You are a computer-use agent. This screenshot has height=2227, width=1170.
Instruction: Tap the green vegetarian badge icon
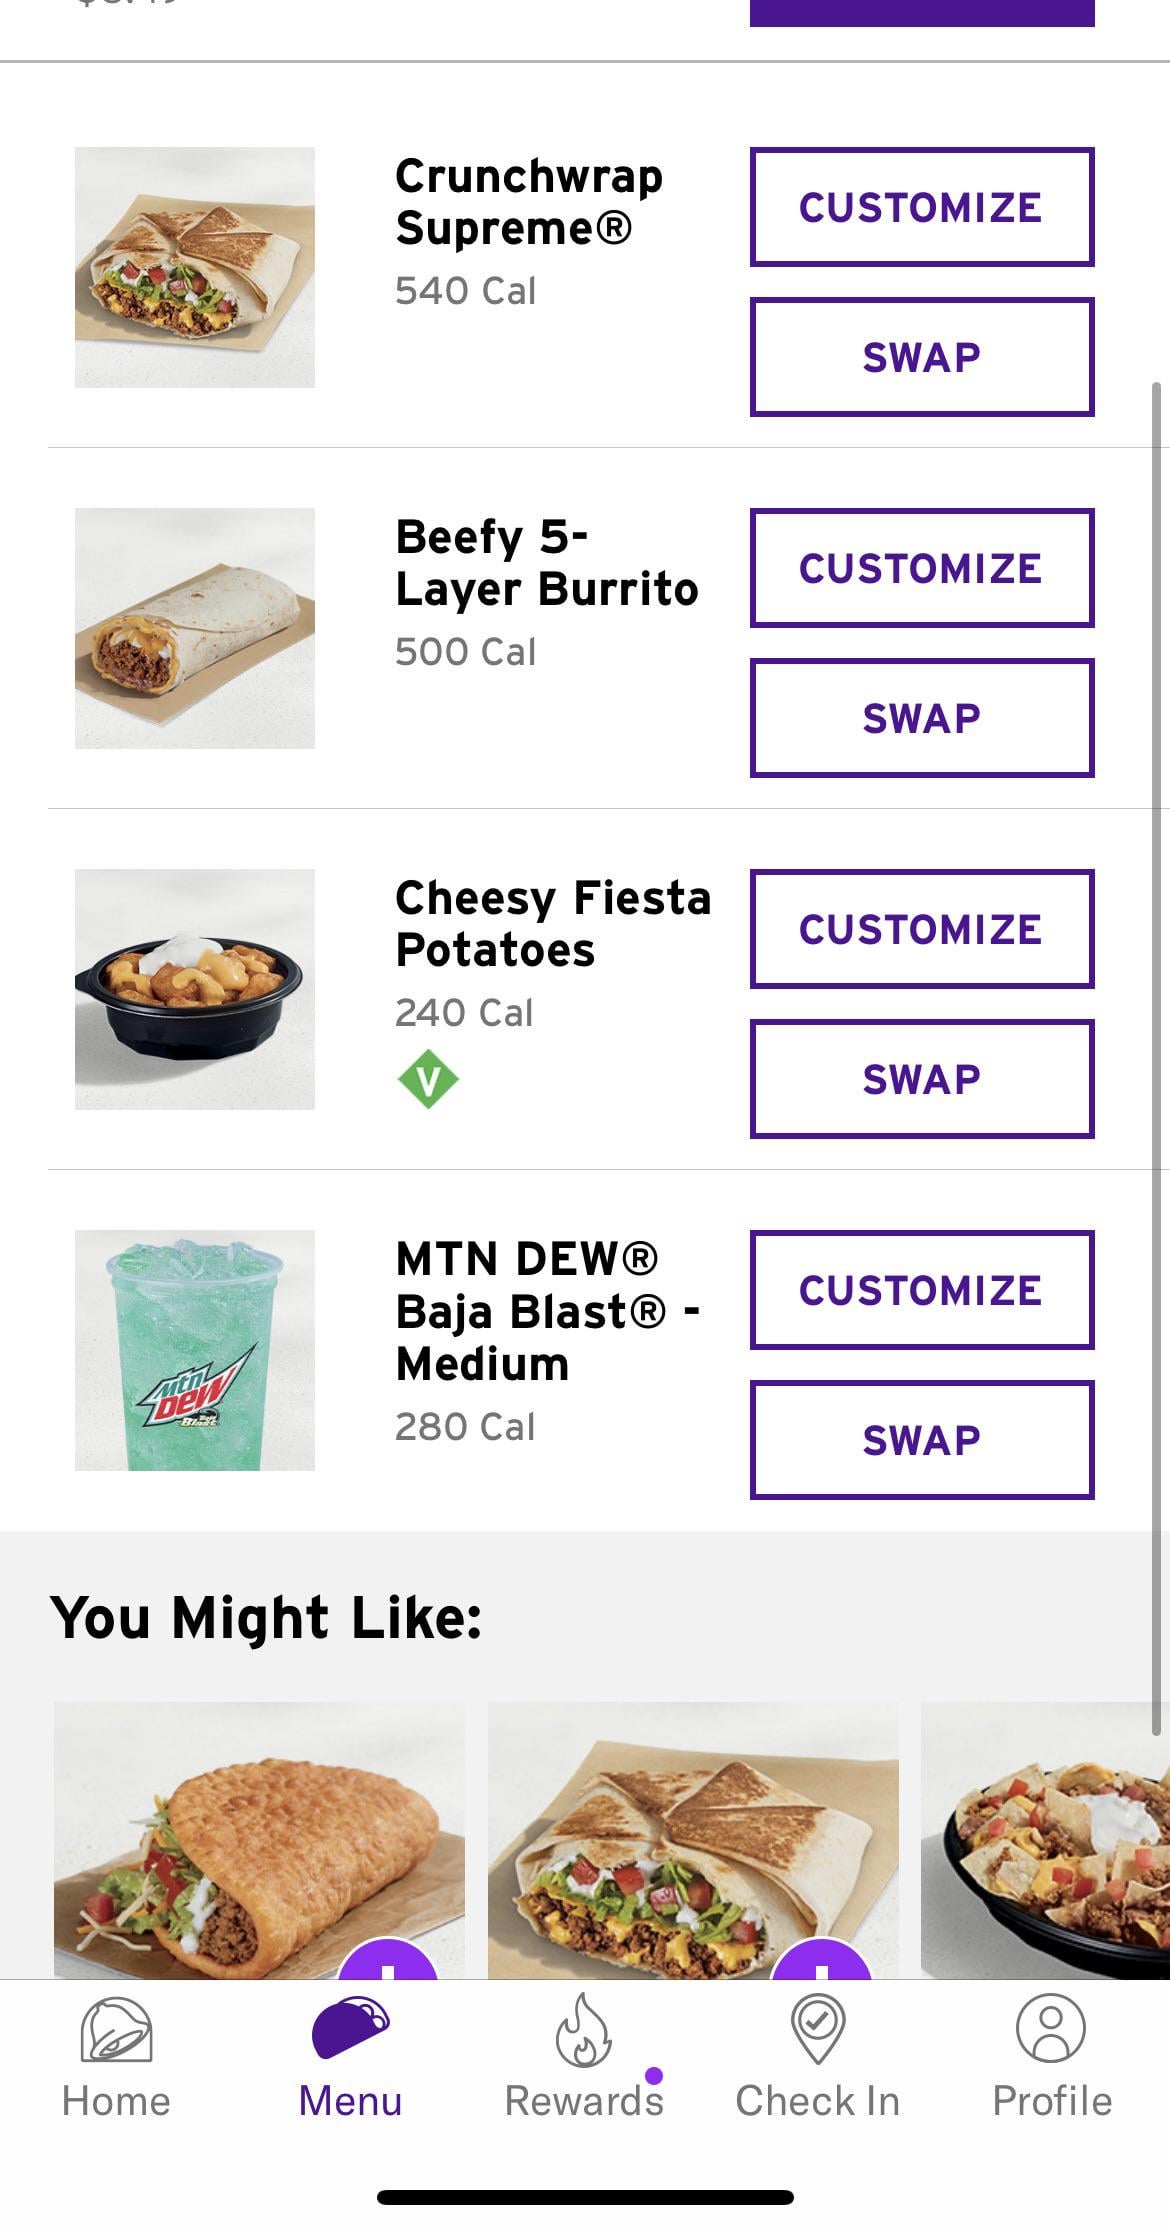coord(428,1079)
